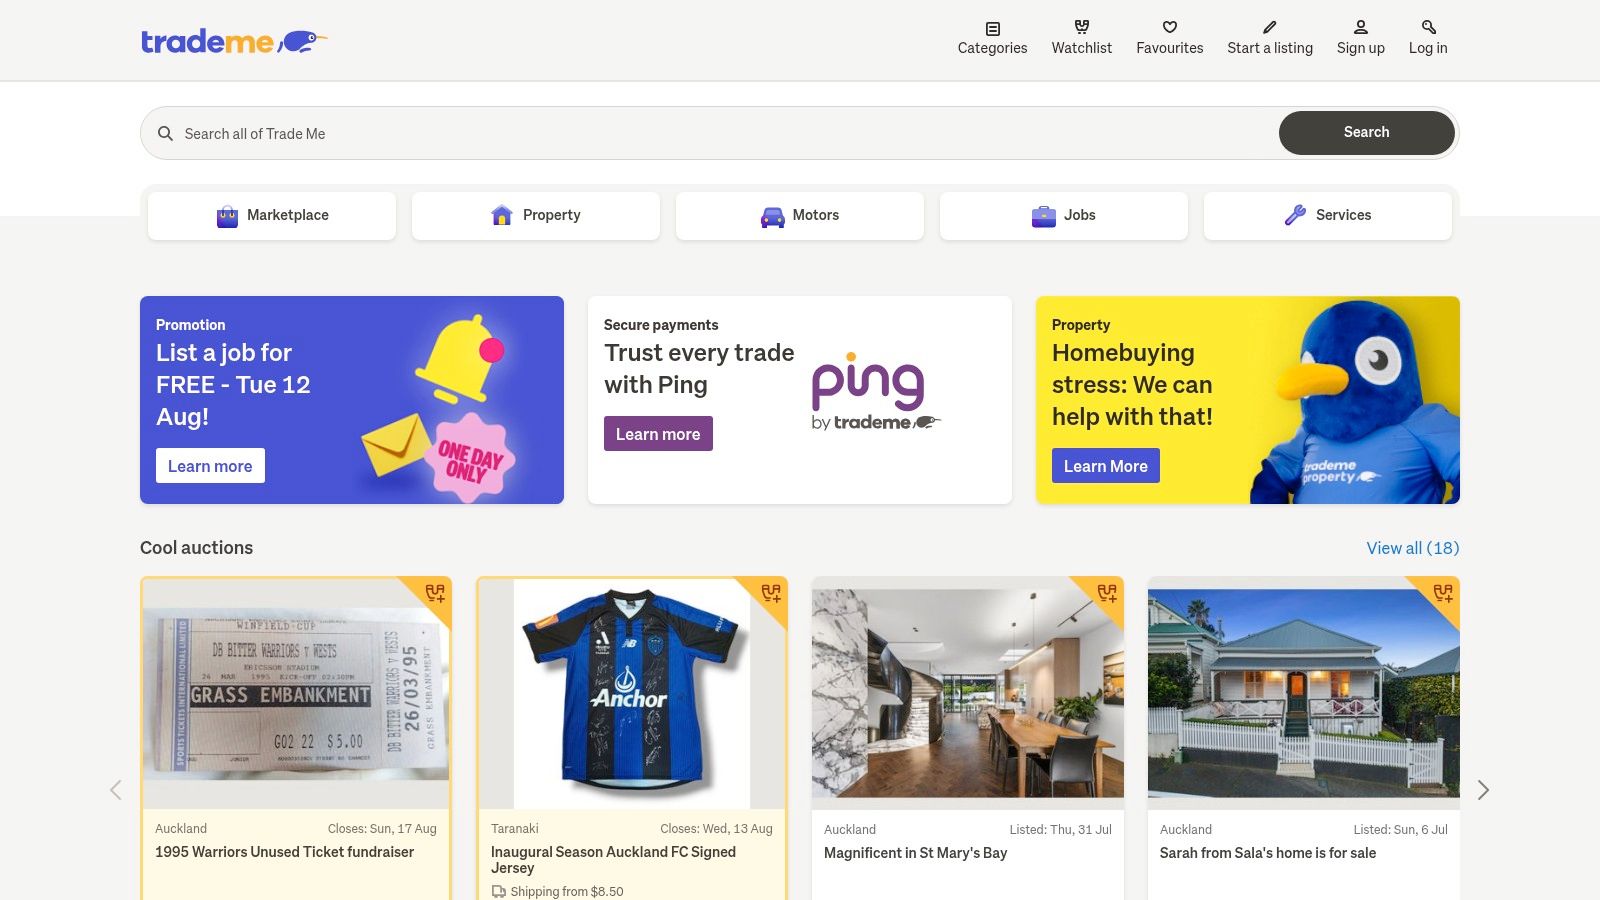The height and width of the screenshot is (900, 1600).
Task: Click the Jobs briefcase icon
Action: click(x=1043, y=216)
